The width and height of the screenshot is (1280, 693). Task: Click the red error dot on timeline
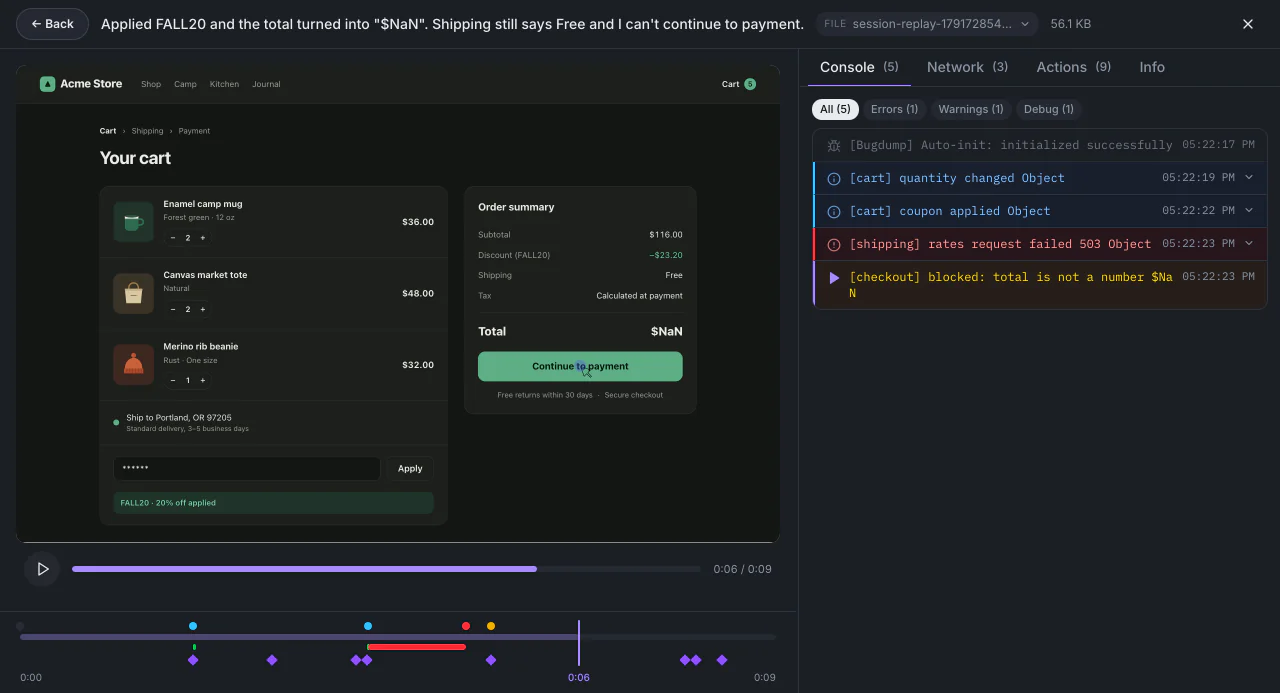click(x=466, y=626)
